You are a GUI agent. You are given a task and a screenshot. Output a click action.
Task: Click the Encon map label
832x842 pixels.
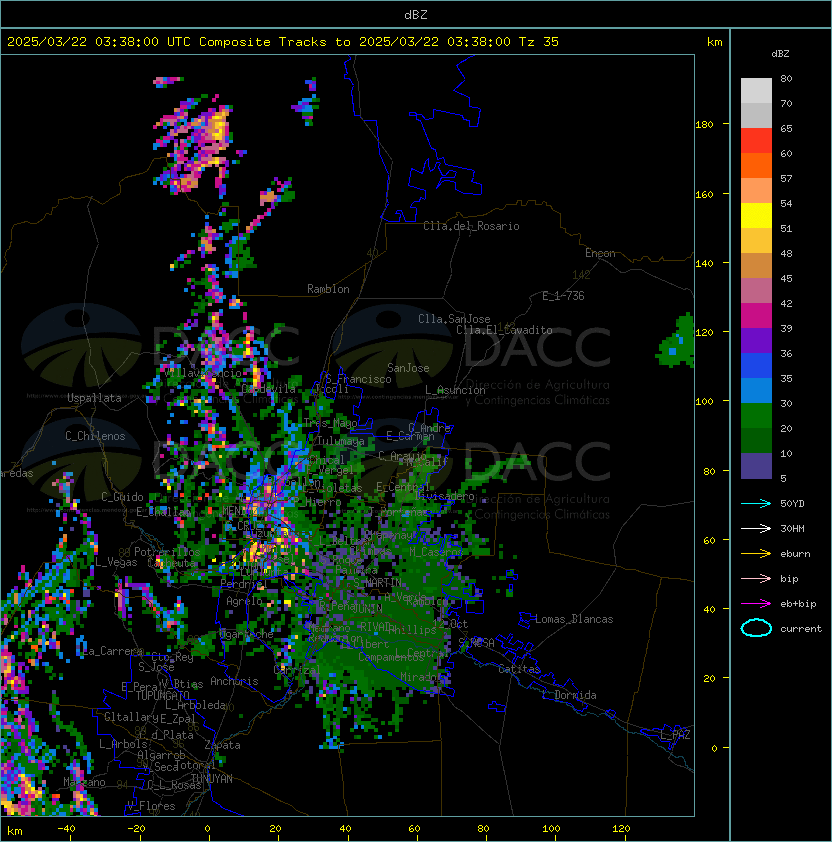click(x=600, y=253)
